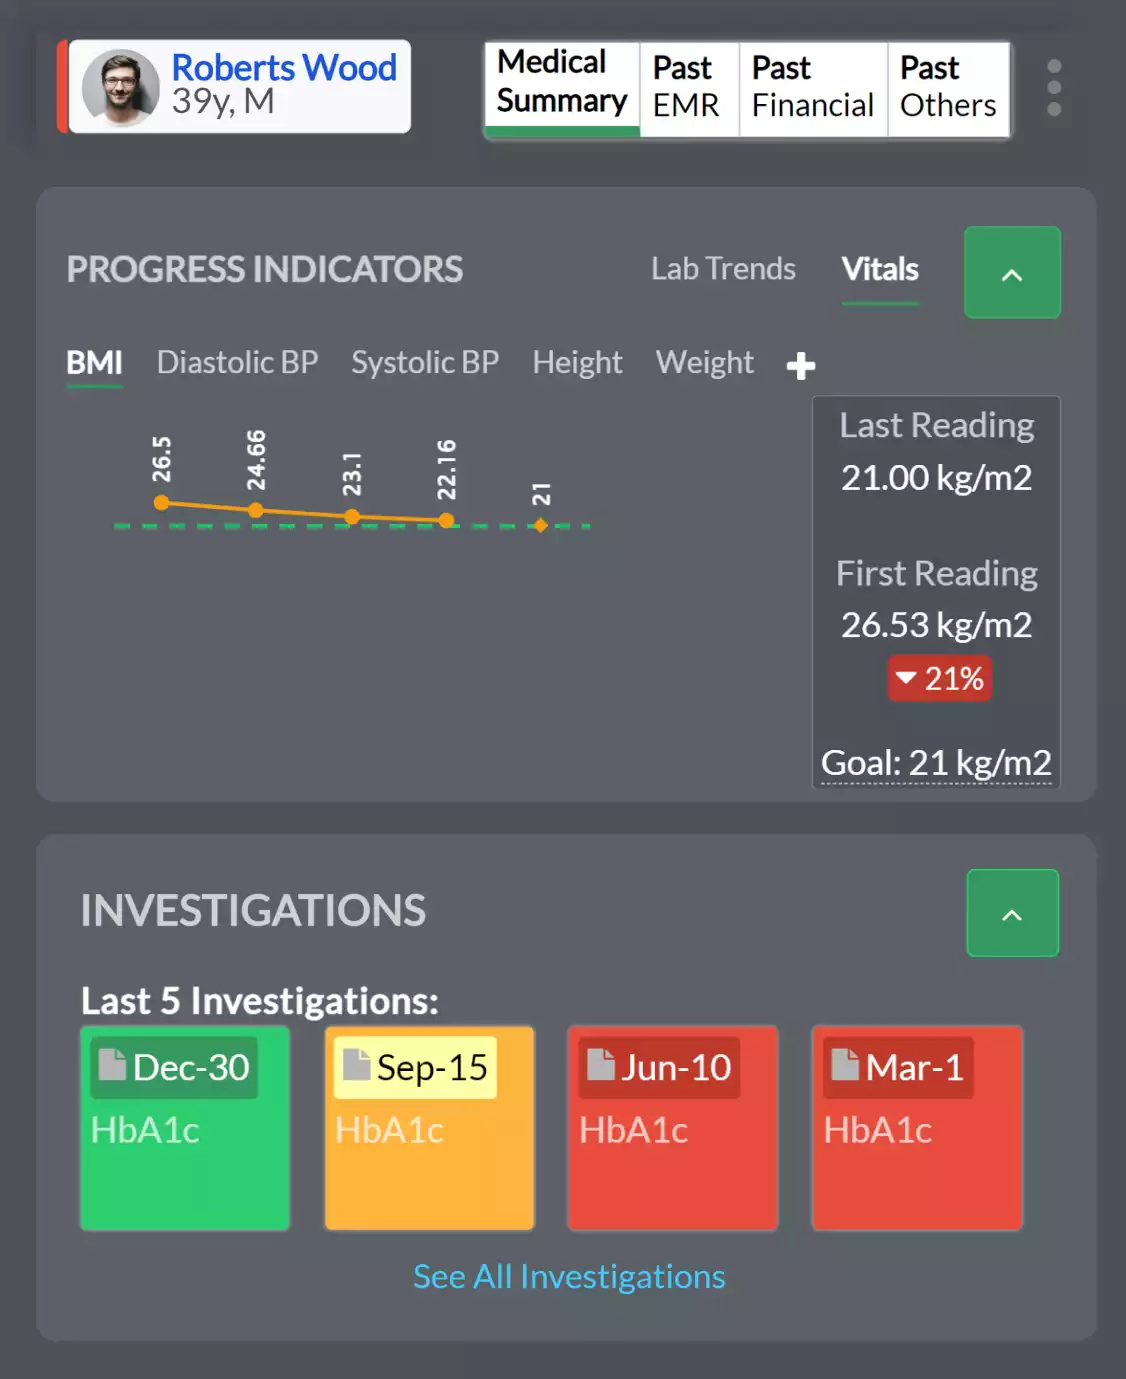Select the Systolic BP indicator

pos(425,362)
